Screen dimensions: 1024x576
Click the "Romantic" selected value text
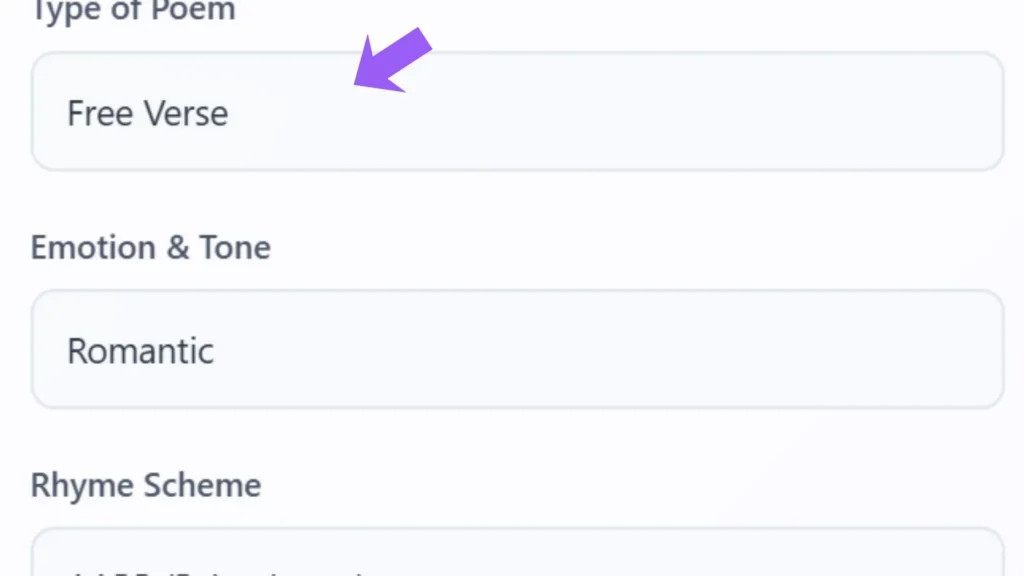click(140, 351)
